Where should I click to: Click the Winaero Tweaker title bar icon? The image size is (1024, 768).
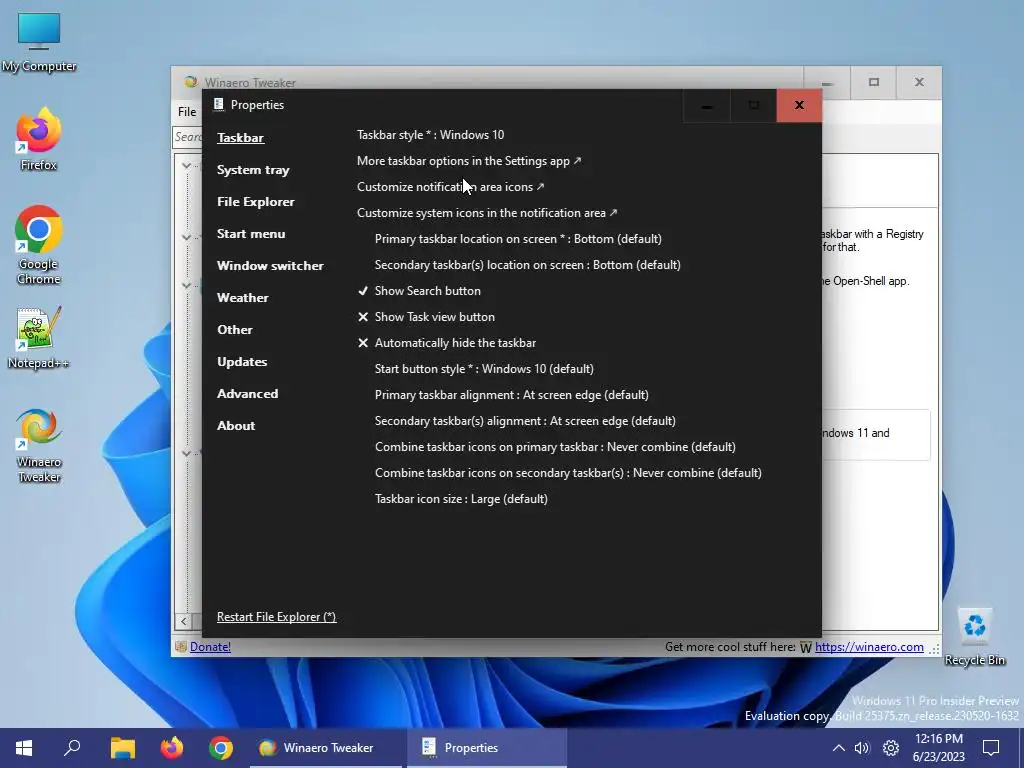[190, 82]
